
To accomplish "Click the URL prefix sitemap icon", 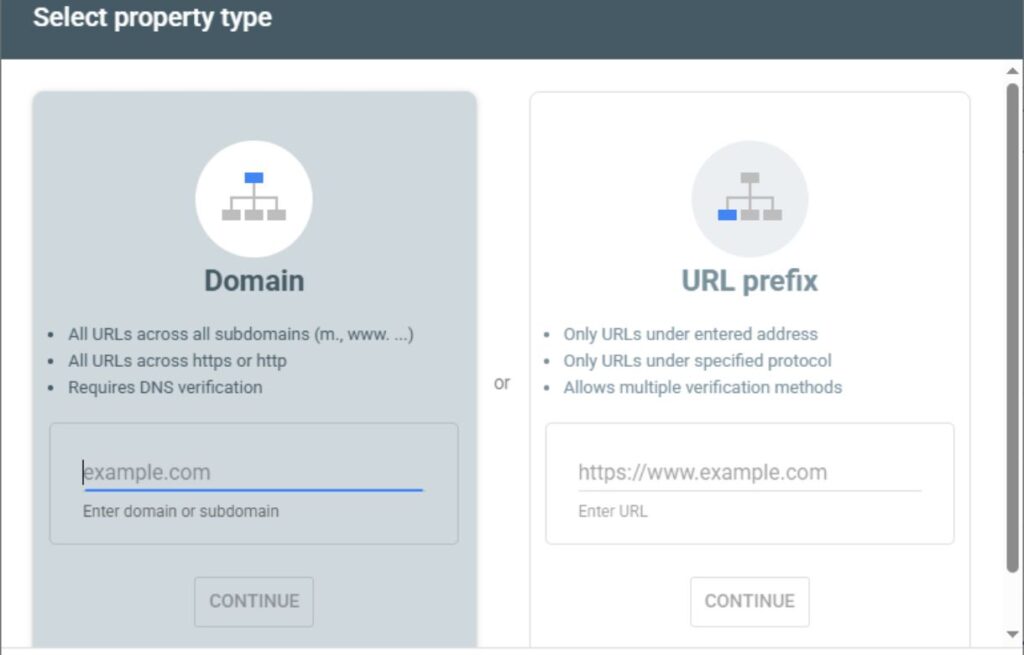I will [x=750, y=199].
